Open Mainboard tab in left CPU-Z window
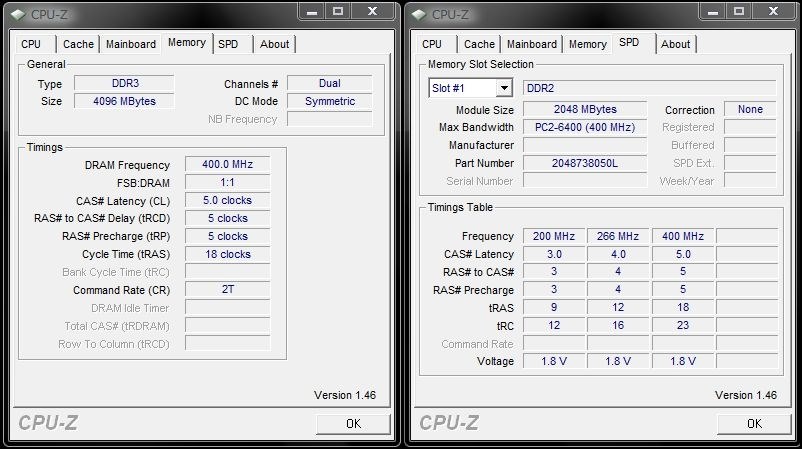This screenshot has height=449, width=802. pos(130,44)
